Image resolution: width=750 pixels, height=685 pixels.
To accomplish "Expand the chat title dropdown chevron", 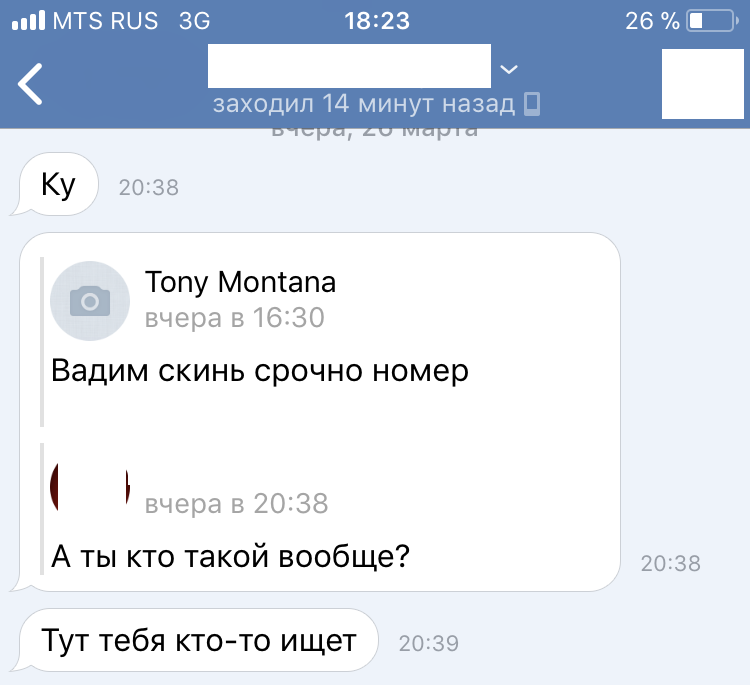I will [508, 69].
